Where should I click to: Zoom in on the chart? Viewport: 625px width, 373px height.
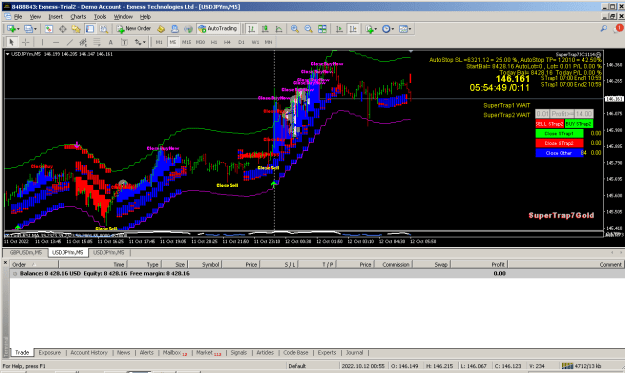295,29
